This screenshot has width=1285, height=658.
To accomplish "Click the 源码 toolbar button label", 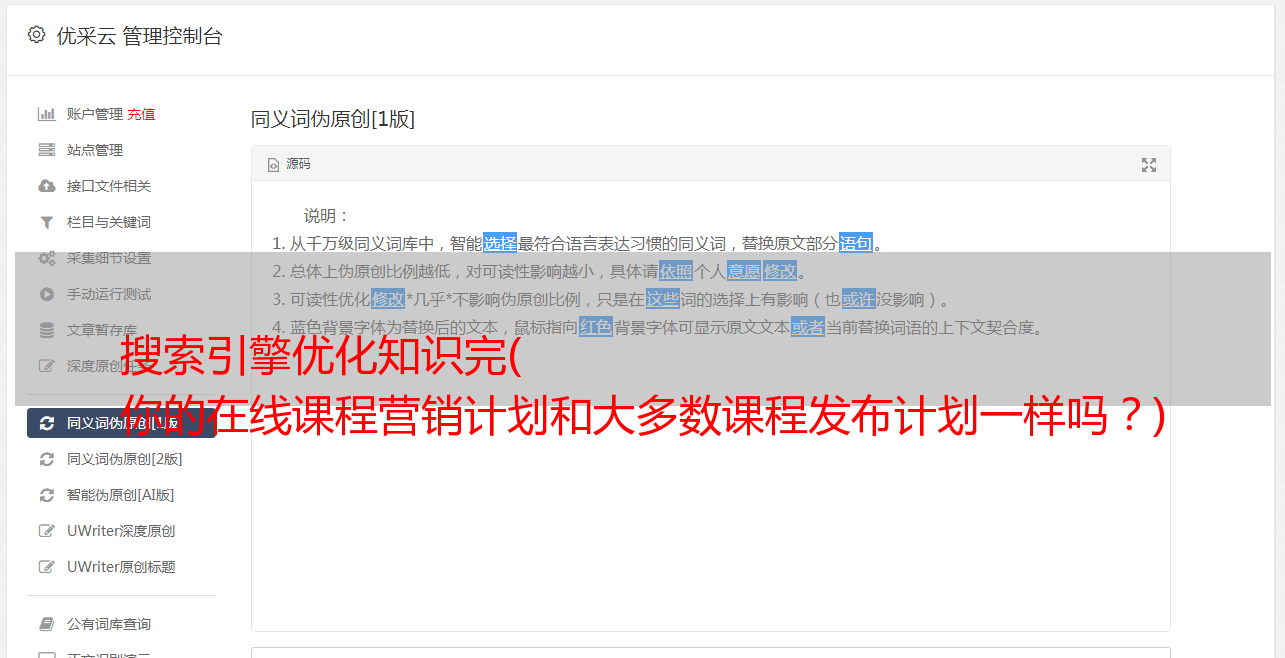I will tap(298, 164).
